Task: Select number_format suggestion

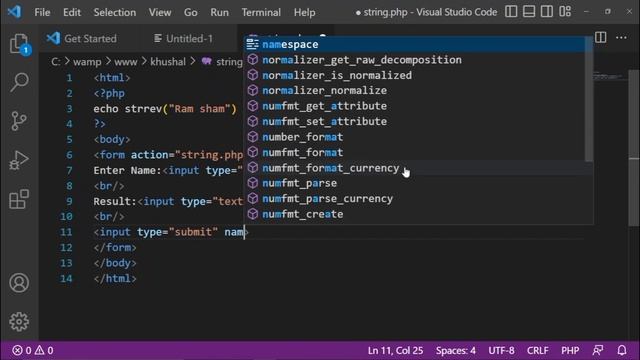Action: pyautogui.click(x=414, y=137)
